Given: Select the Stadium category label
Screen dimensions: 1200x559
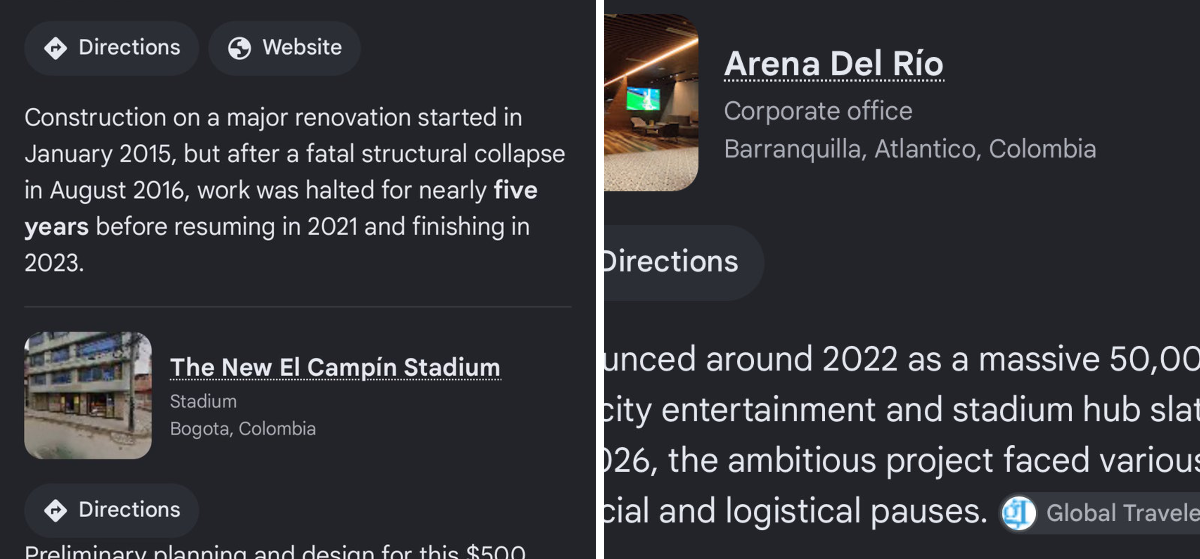Looking at the screenshot, I should coord(203,401).
